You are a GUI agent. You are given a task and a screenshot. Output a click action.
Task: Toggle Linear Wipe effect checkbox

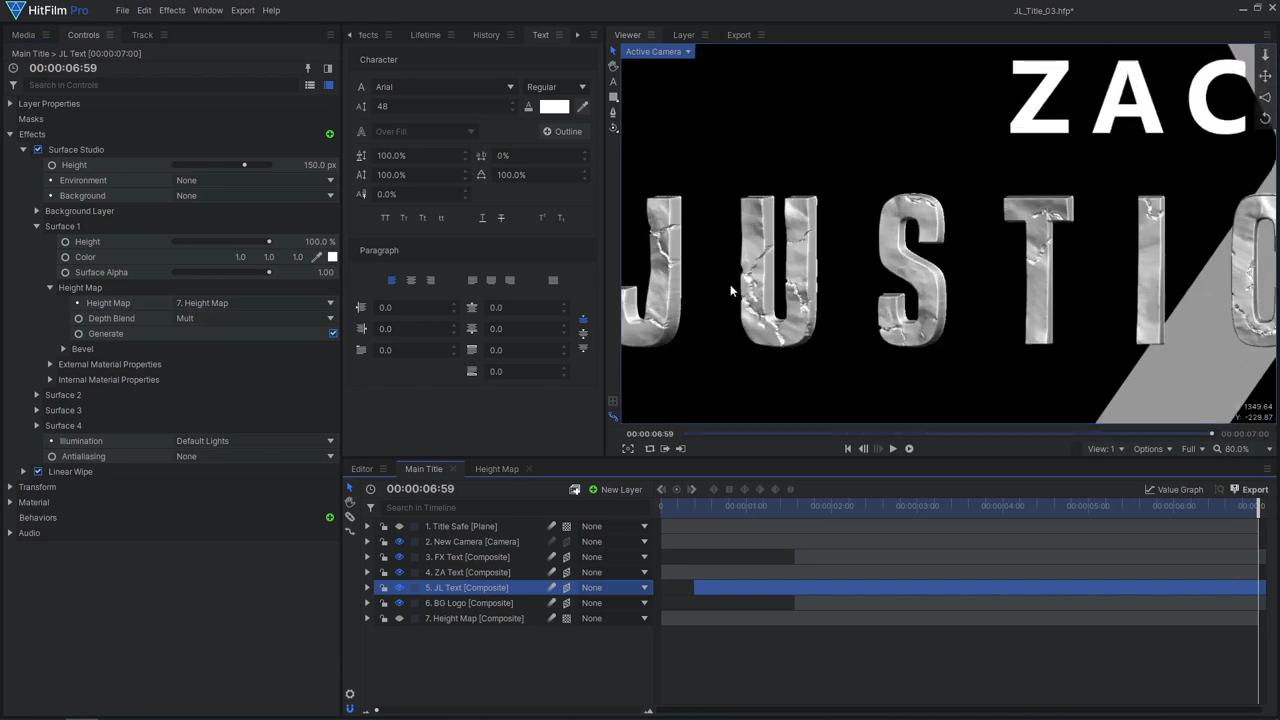coord(38,472)
